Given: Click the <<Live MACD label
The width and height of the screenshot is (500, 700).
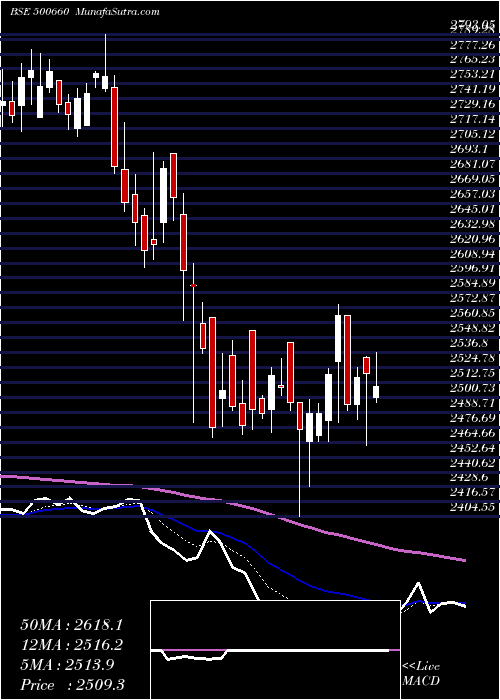Looking at the screenshot, I should [x=421, y=674].
